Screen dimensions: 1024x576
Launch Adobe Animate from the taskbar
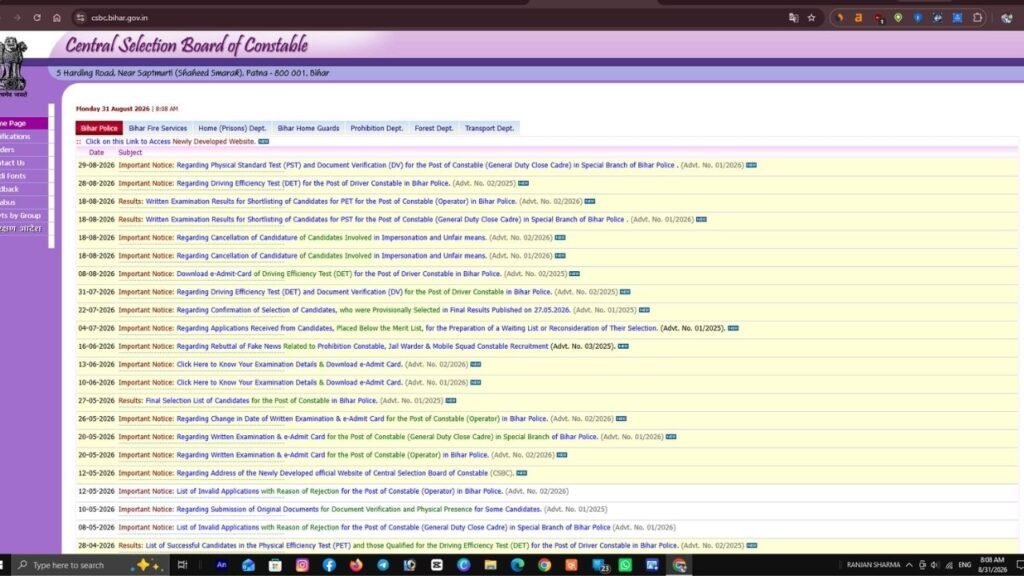221,565
